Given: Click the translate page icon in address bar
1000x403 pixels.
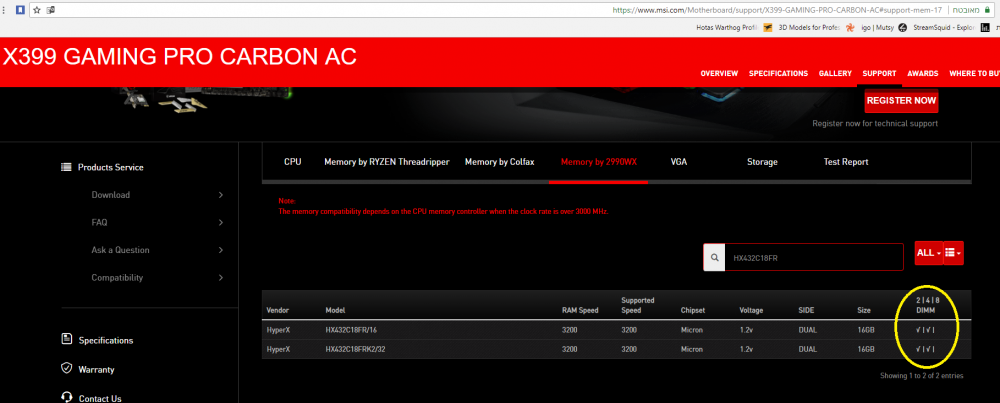Looking at the screenshot, I should (51, 10).
